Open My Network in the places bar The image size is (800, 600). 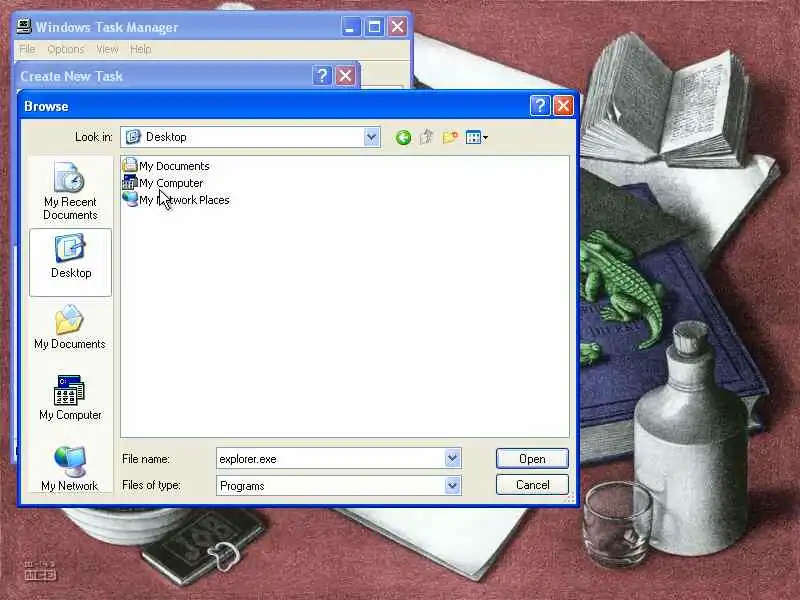tap(70, 468)
